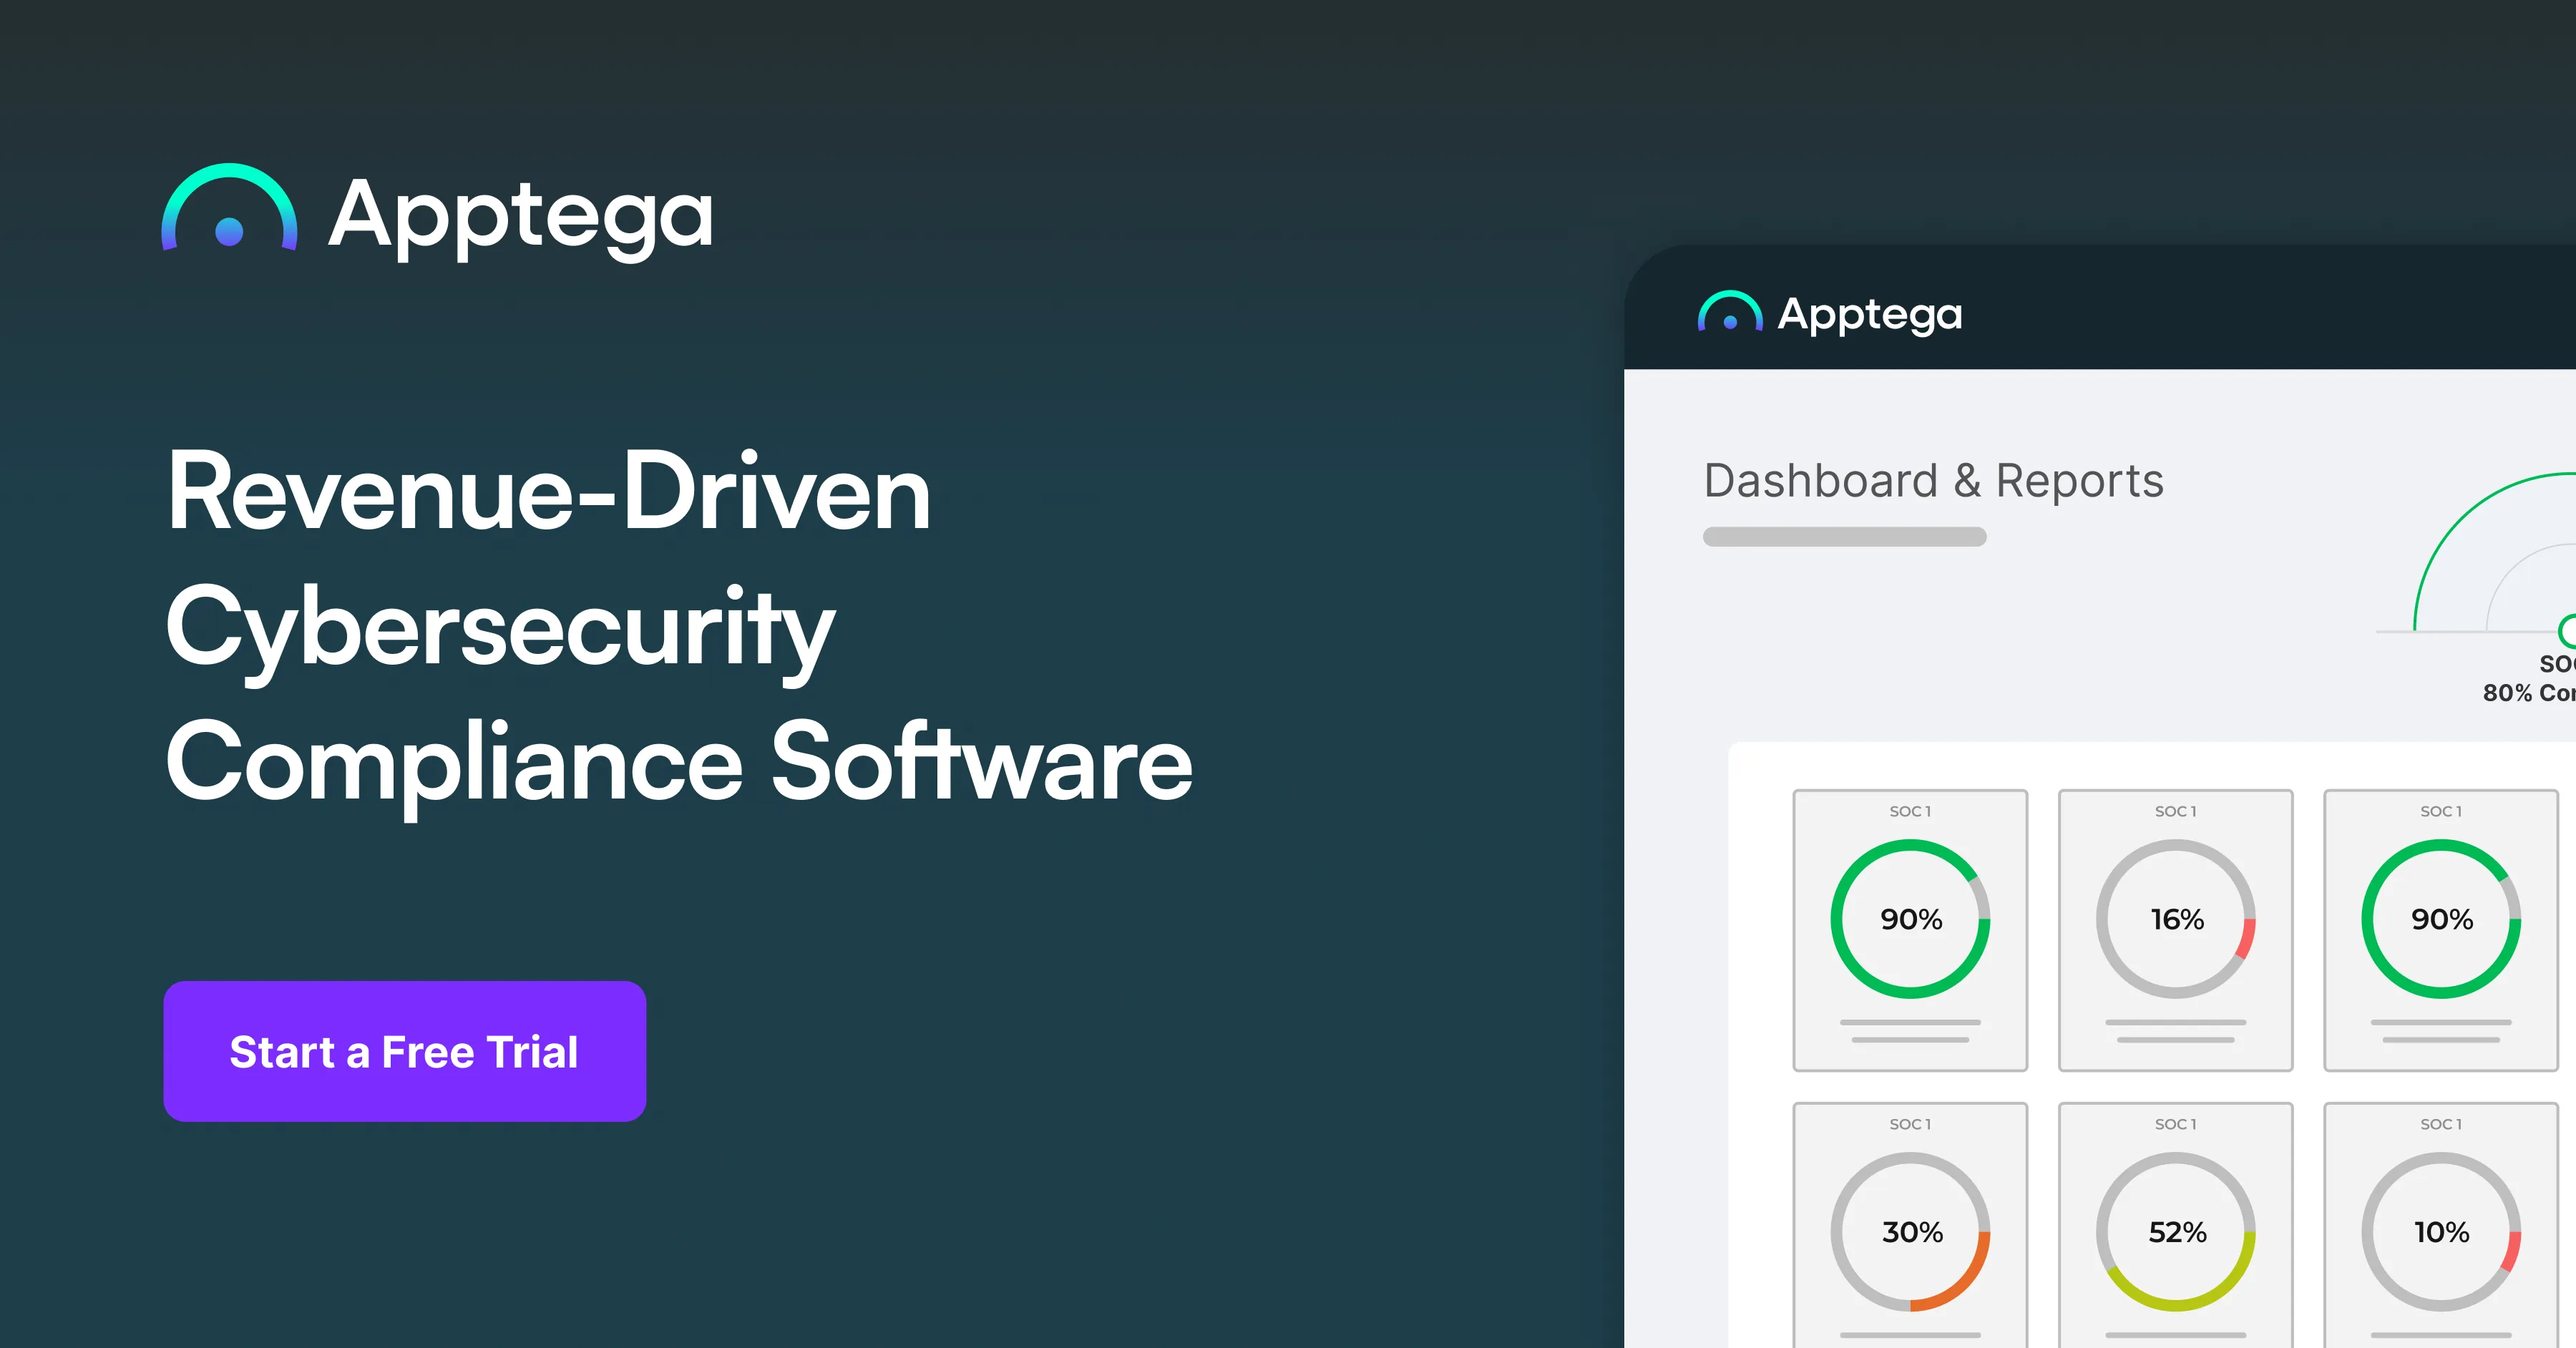
Task: Open the 30% SOC 1 compliance ring
Action: 1911,1232
